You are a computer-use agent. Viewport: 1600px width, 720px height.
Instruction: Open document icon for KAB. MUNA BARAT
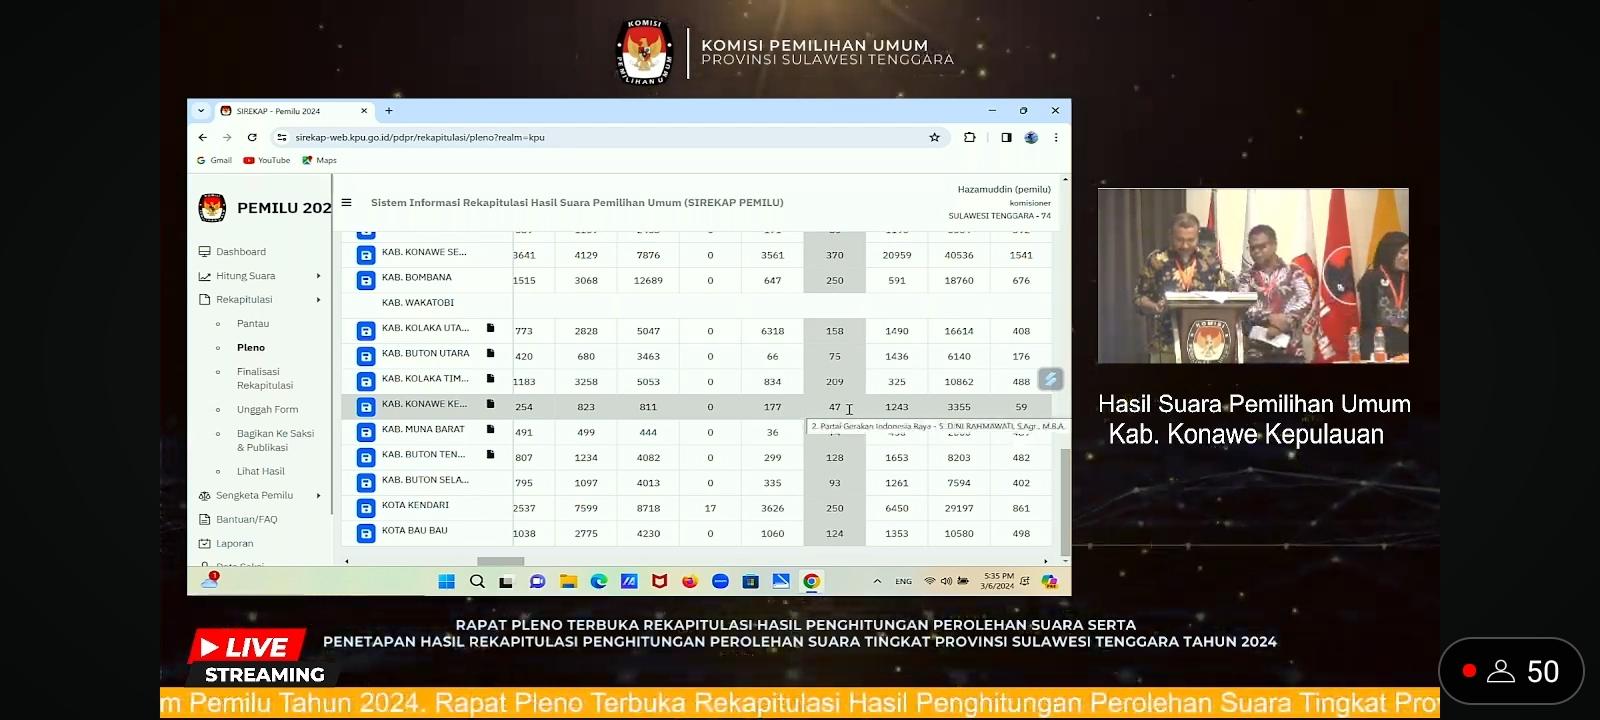coord(490,429)
